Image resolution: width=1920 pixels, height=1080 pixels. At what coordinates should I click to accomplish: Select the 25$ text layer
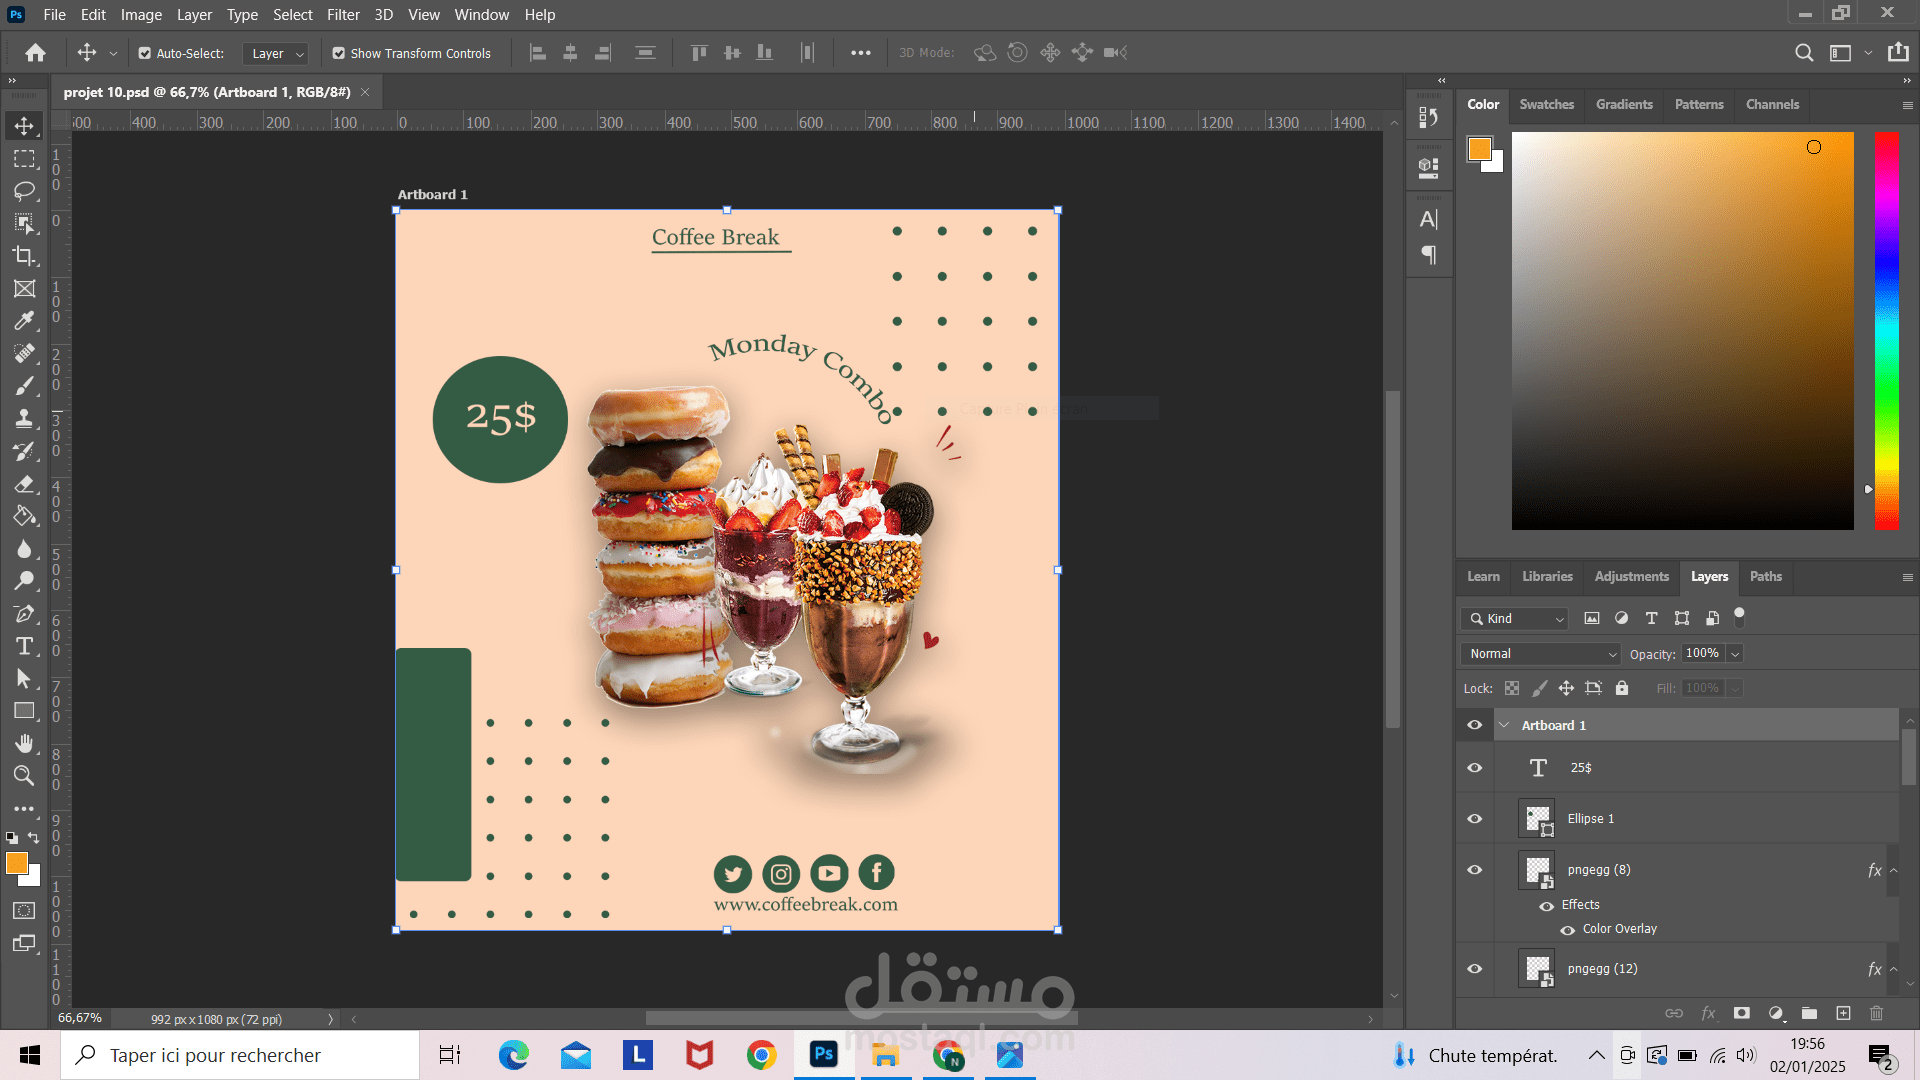[x=1620, y=768]
